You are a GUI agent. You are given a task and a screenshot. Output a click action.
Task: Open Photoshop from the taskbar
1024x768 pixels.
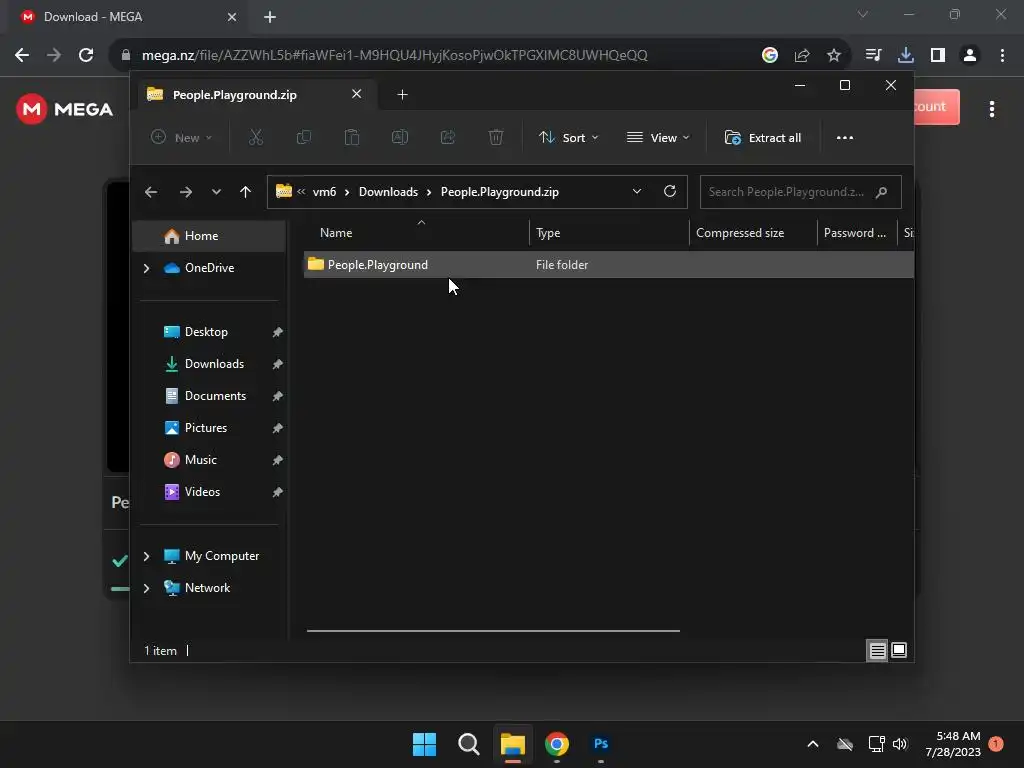click(601, 743)
